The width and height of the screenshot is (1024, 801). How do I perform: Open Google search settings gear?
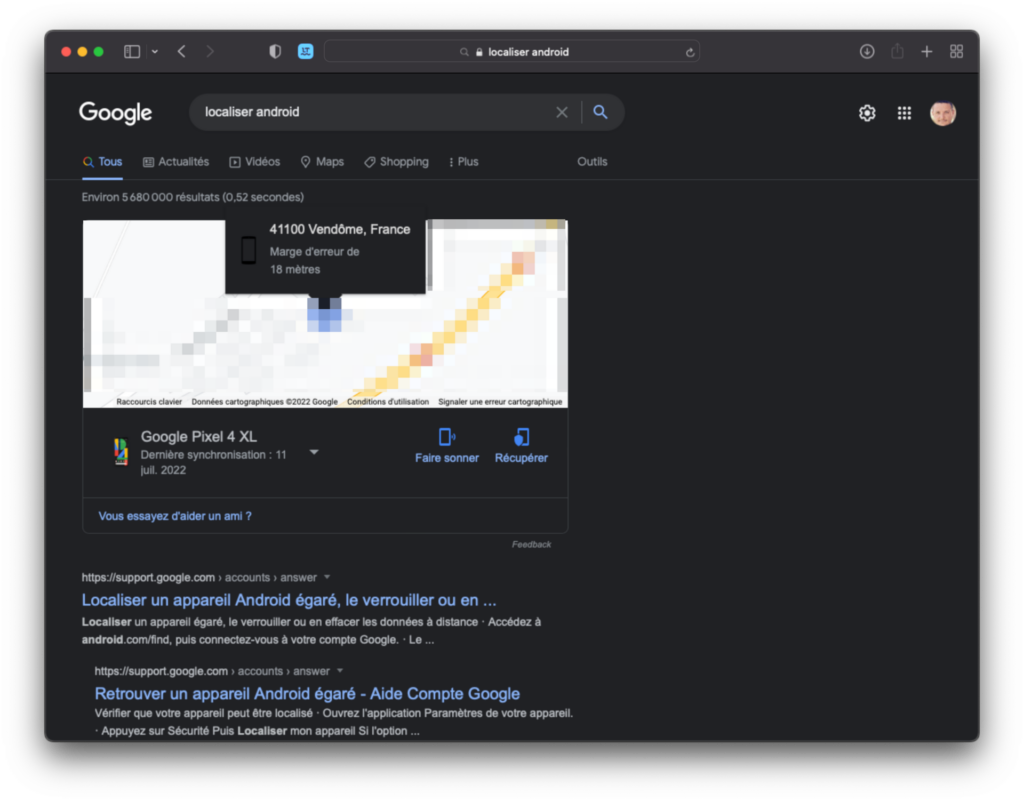pyautogui.click(x=867, y=113)
